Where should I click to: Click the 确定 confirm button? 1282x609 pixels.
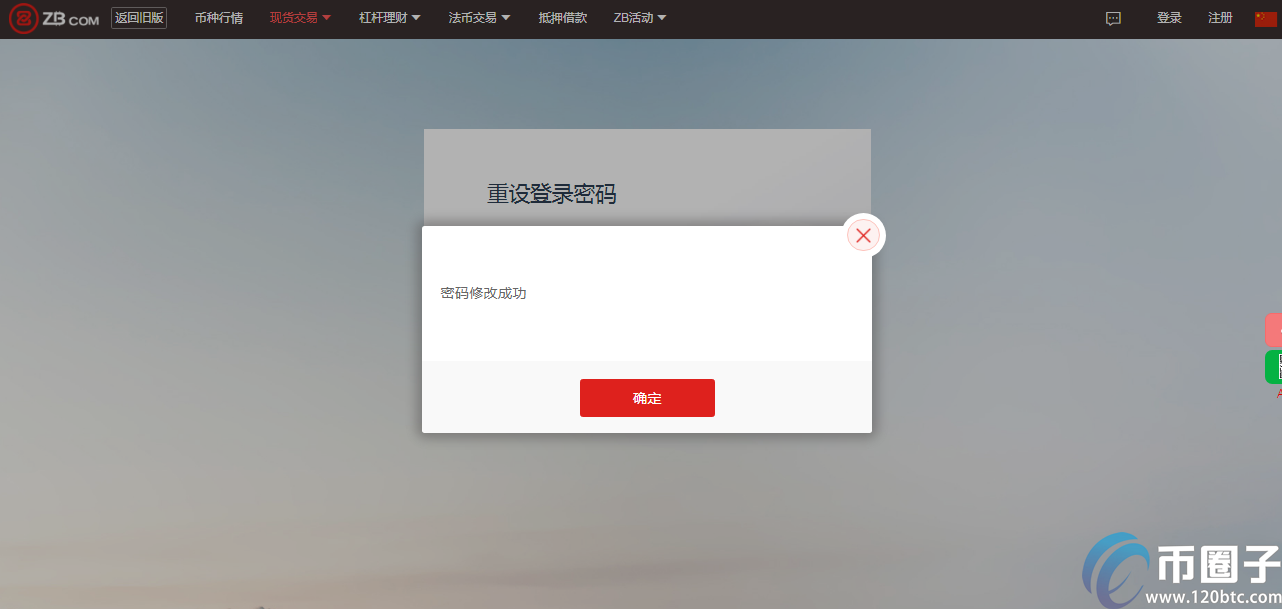[x=647, y=398]
